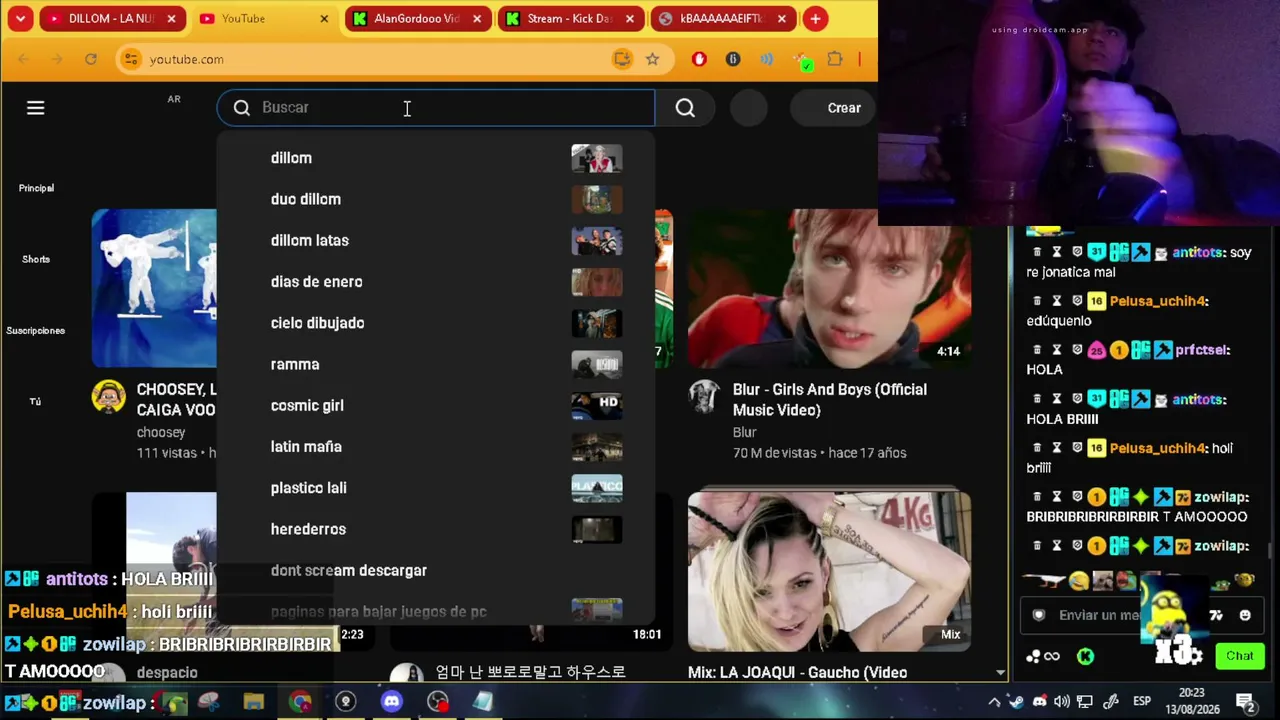This screenshot has height=720, width=1280.
Task: Click the blue sound waves extension icon
Action: pos(766,59)
